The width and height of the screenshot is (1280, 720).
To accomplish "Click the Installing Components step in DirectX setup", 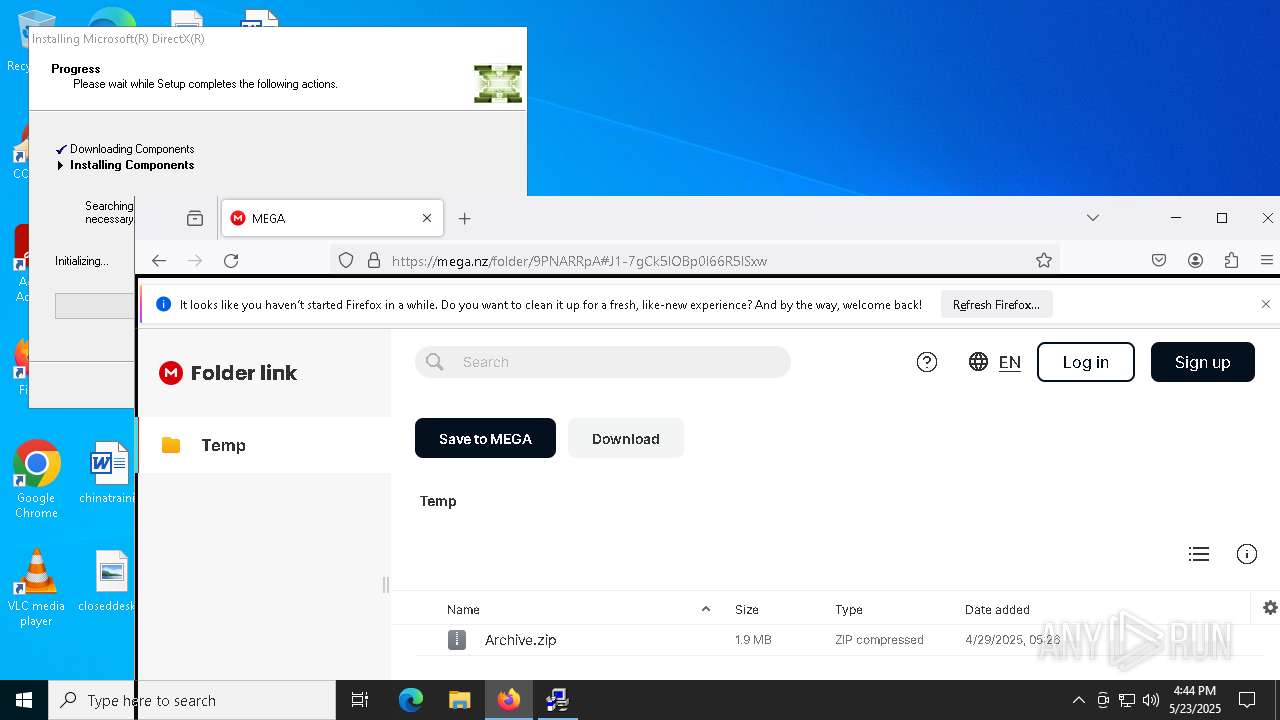I will (x=132, y=165).
